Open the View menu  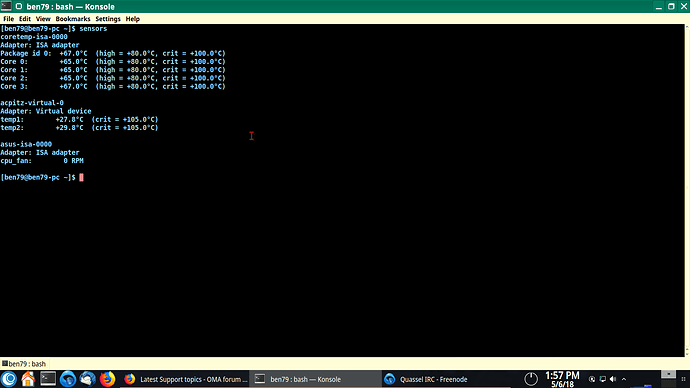43,19
